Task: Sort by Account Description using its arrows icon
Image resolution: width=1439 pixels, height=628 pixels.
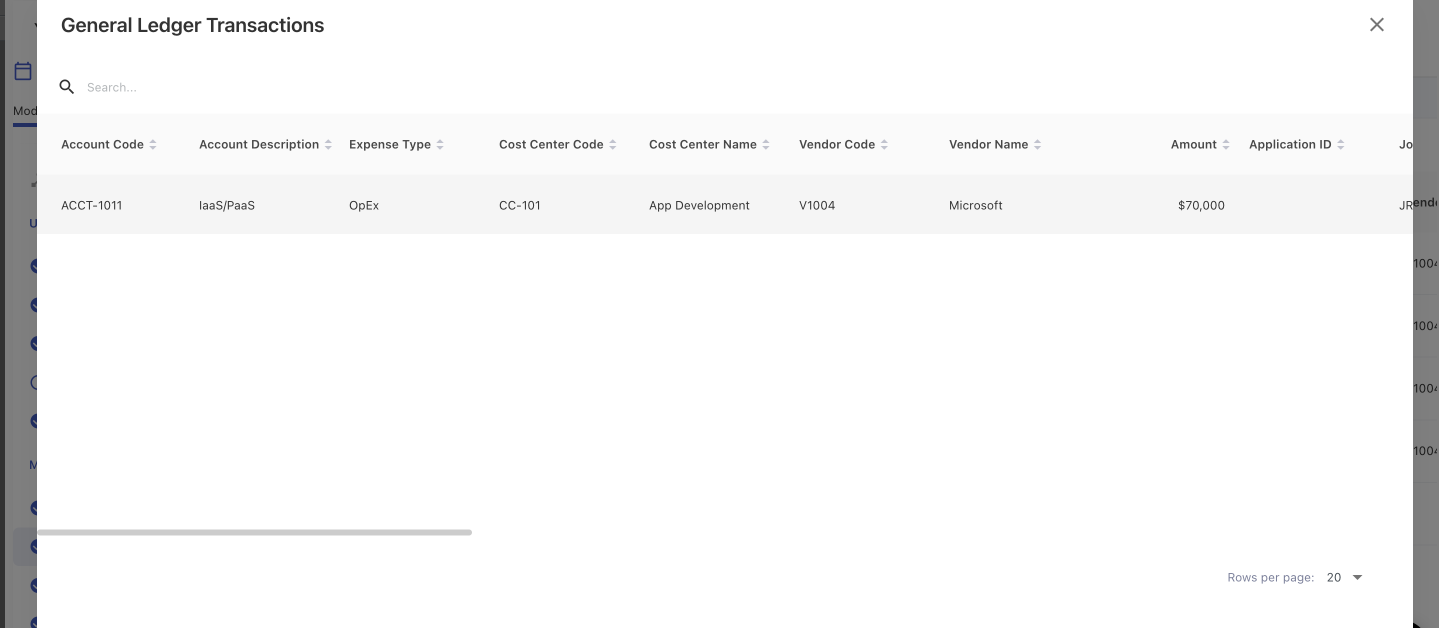Action: point(328,145)
